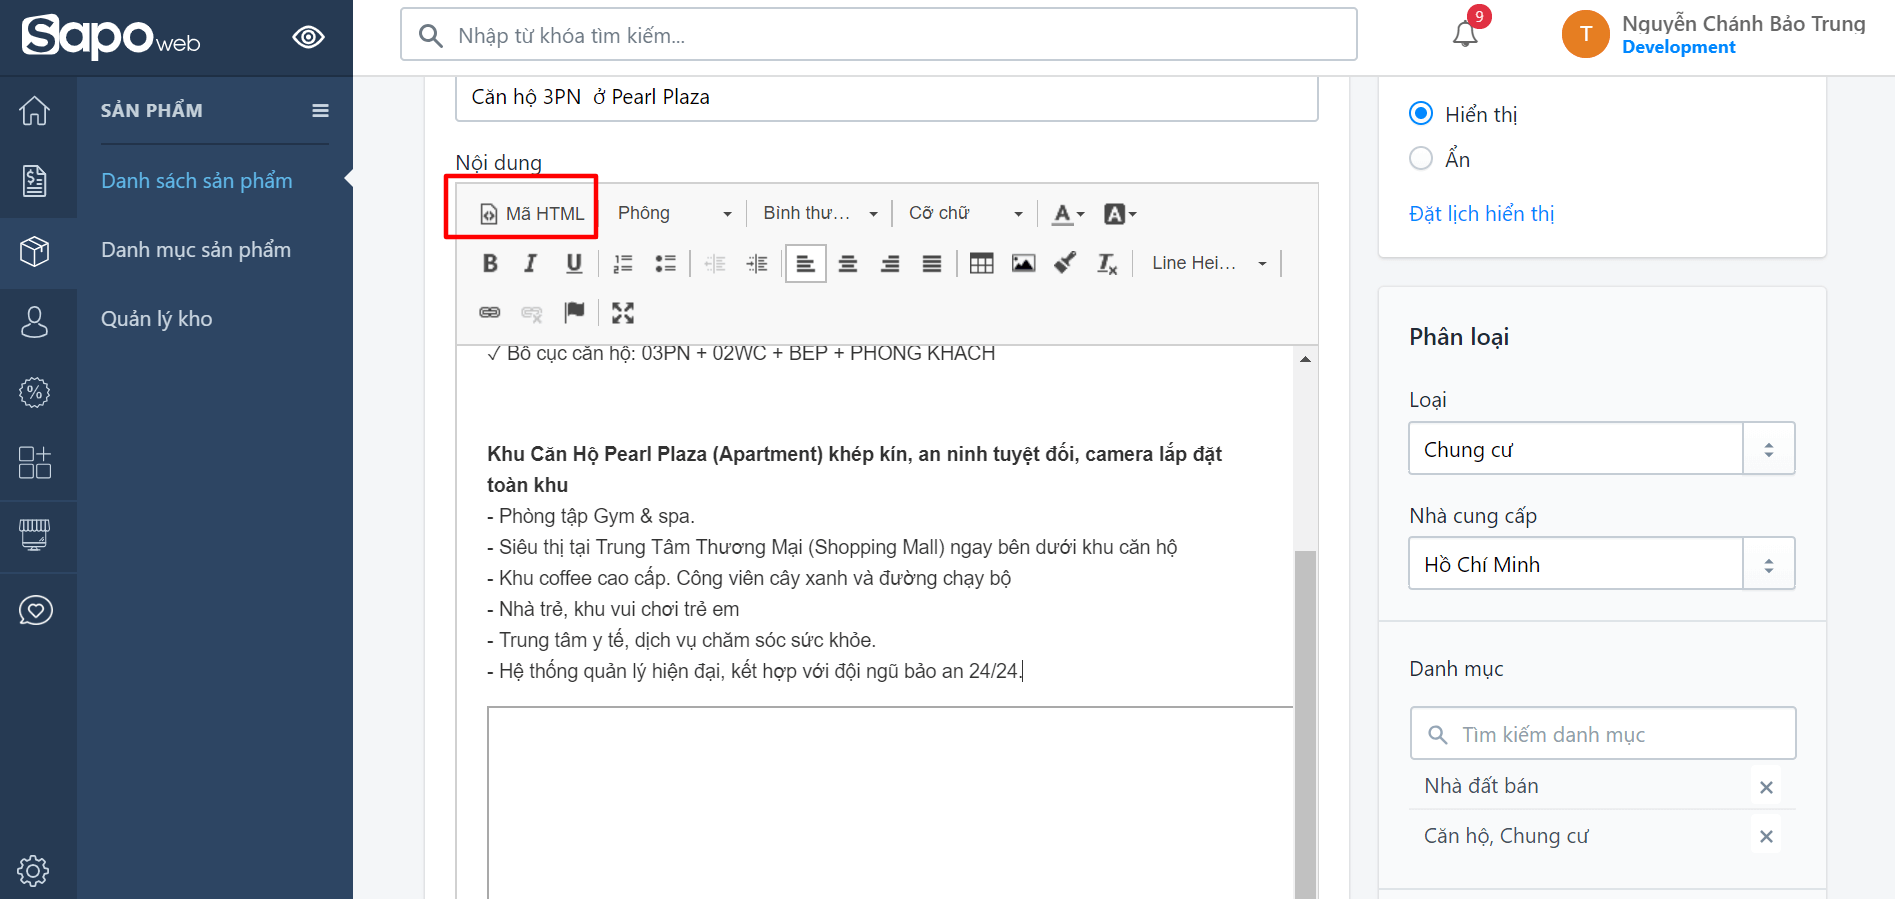
Task: Open the Nhà cung cấp dropdown Hồ Chí Minh
Action: [1602, 564]
